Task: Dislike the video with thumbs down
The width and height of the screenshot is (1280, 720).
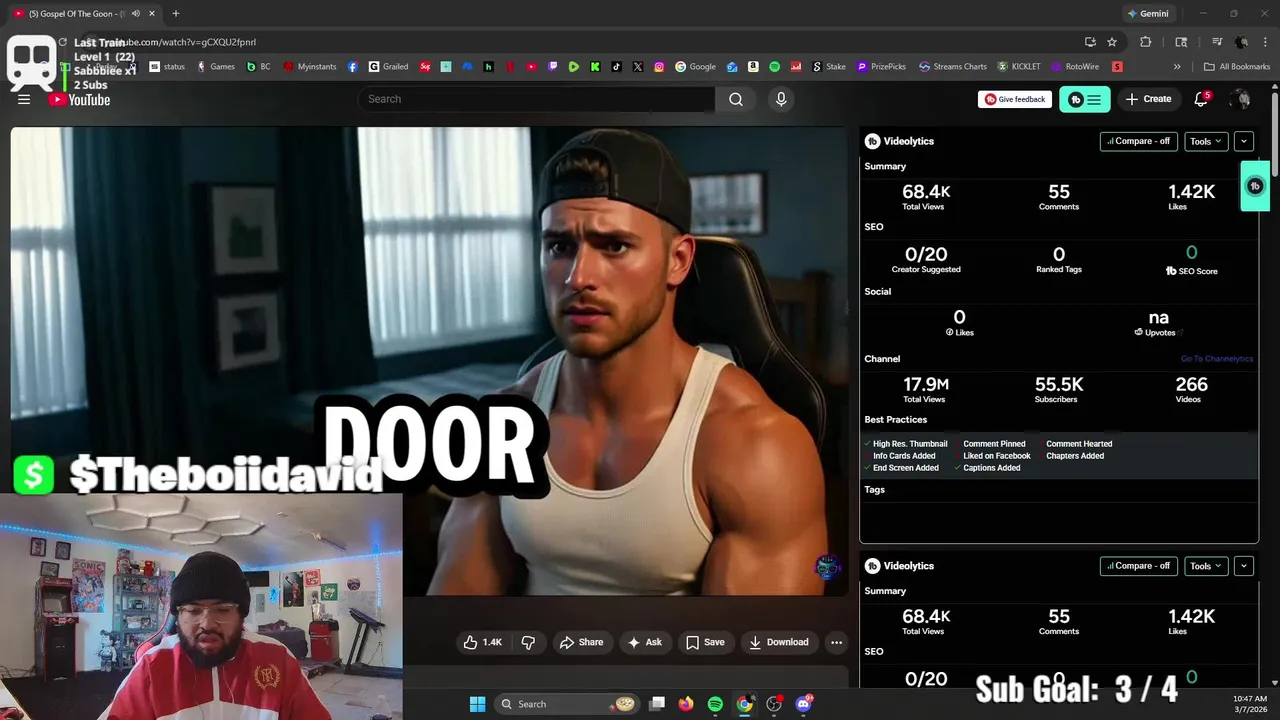Action: (528, 642)
